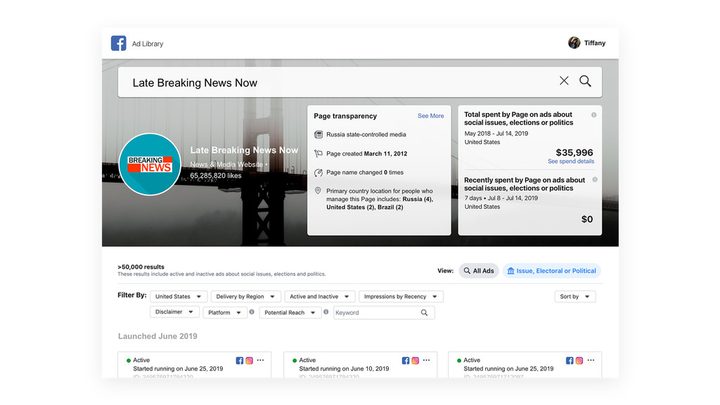This screenshot has width=720, height=405.
Task: Open three-dot menu on June 10 ad card
Action: point(424,360)
